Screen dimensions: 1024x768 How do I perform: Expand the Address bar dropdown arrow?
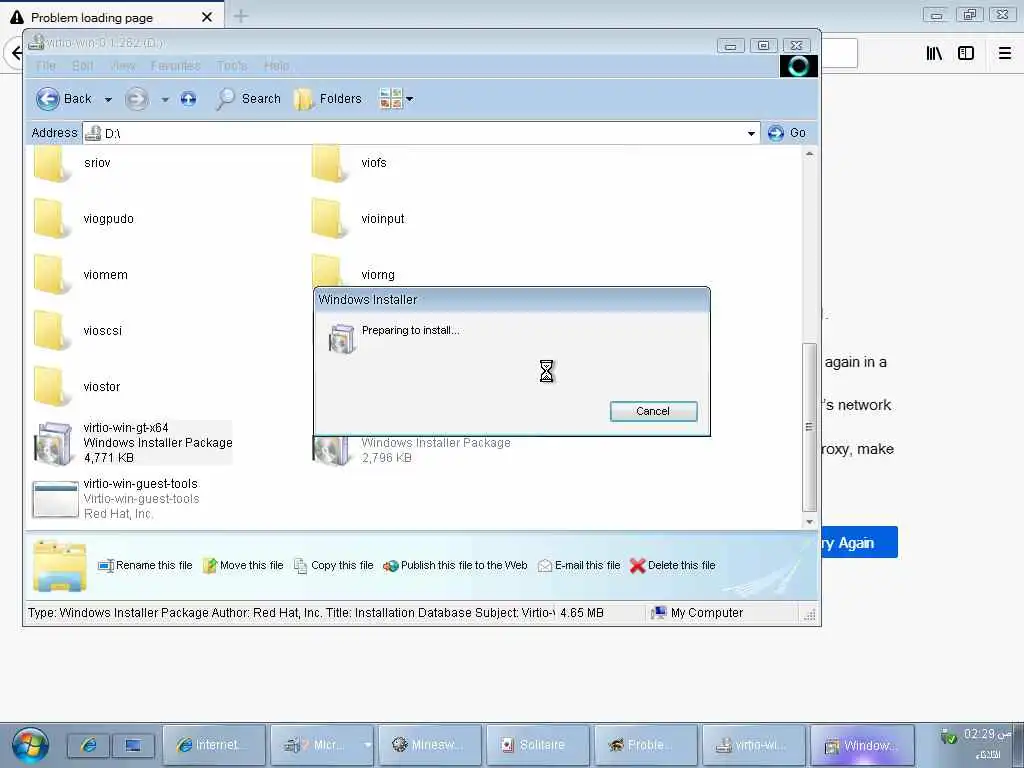point(751,133)
